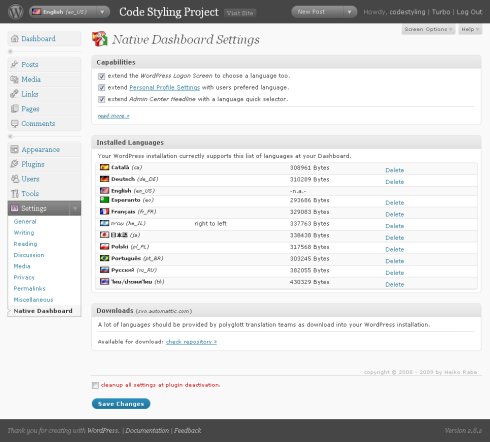Click the Users icon in sidebar
490x442 pixels.
(15, 179)
